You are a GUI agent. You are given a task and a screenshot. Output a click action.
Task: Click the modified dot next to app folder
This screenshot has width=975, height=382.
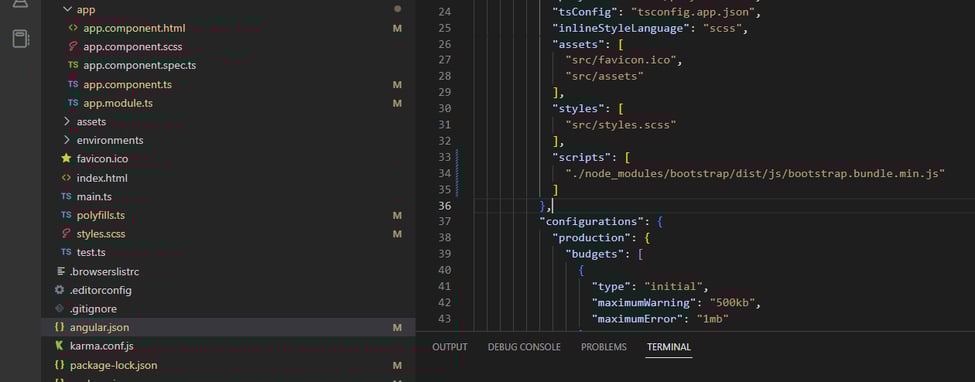(x=397, y=9)
